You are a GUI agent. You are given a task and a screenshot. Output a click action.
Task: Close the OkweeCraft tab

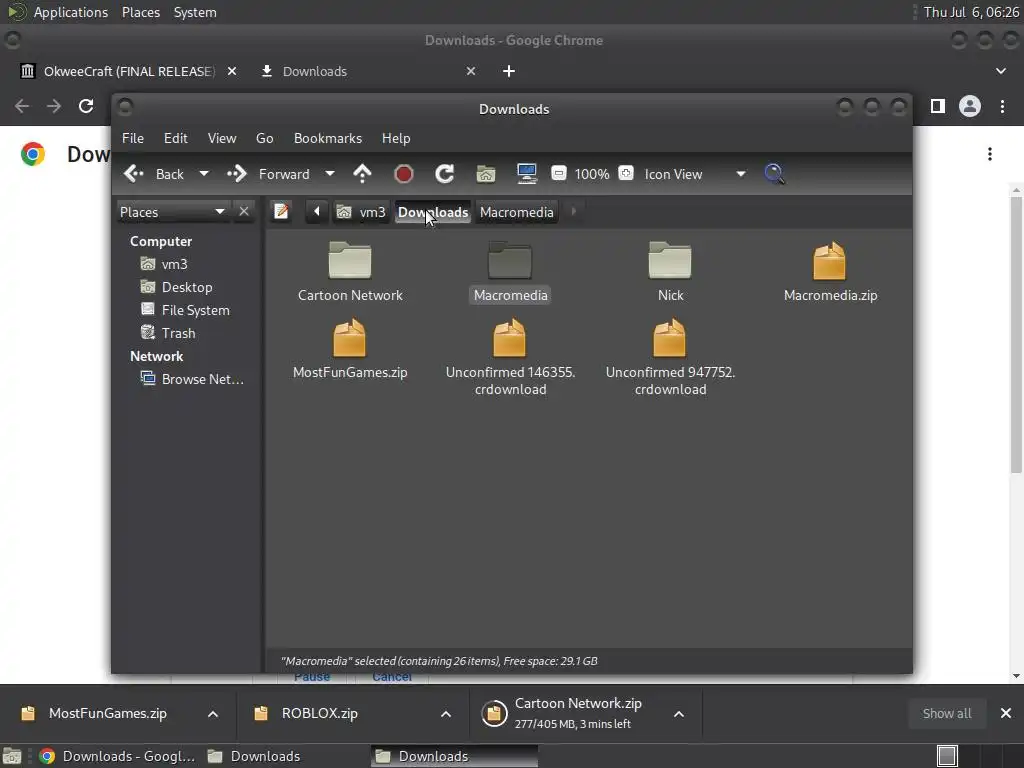click(232, 71)
